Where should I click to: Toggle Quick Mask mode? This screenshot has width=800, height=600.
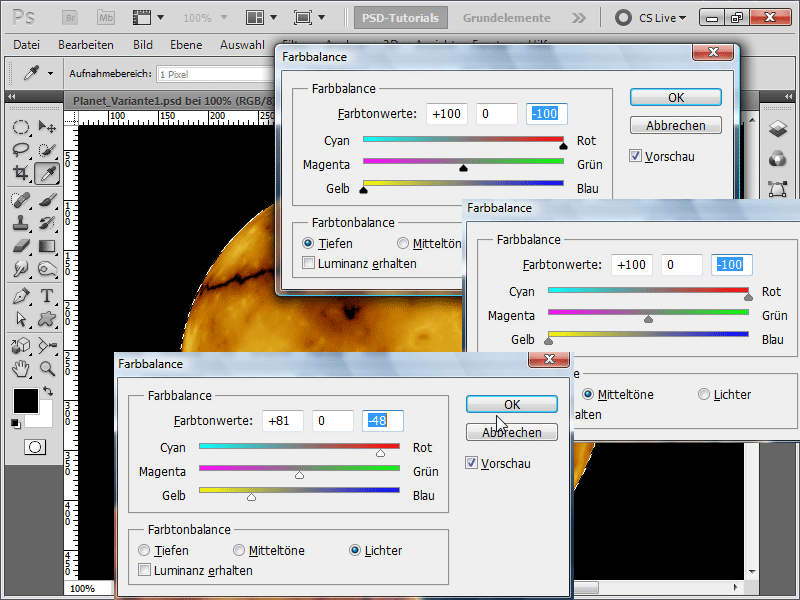point(35,447)
